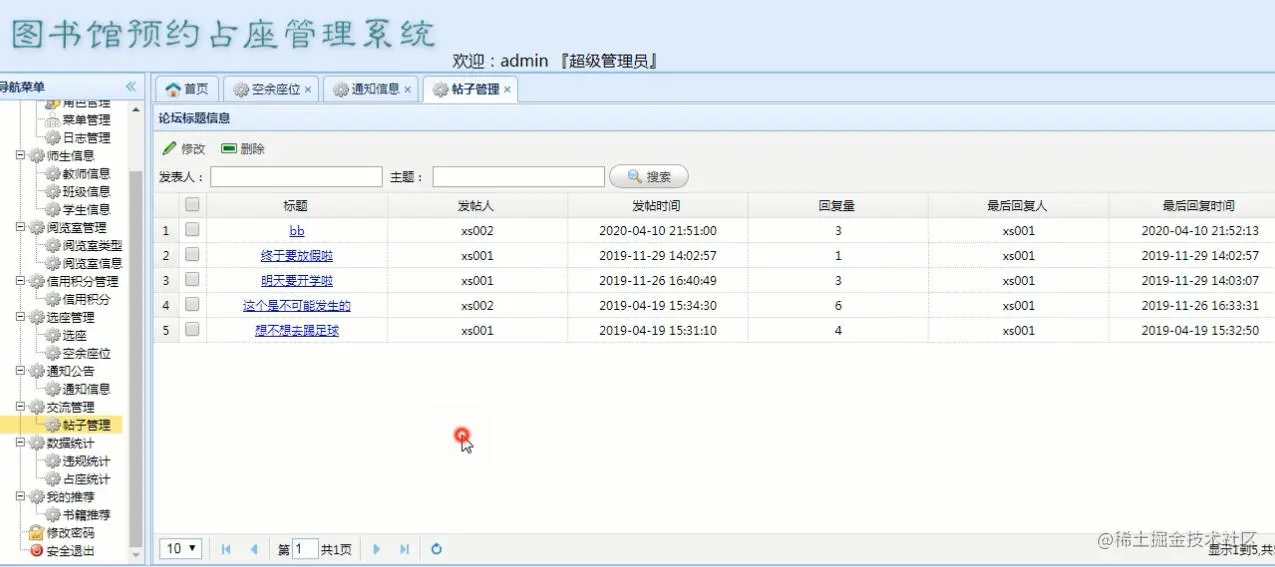Close the 帖子管理 tab
Screen dimensions: 1275x567
507,89
